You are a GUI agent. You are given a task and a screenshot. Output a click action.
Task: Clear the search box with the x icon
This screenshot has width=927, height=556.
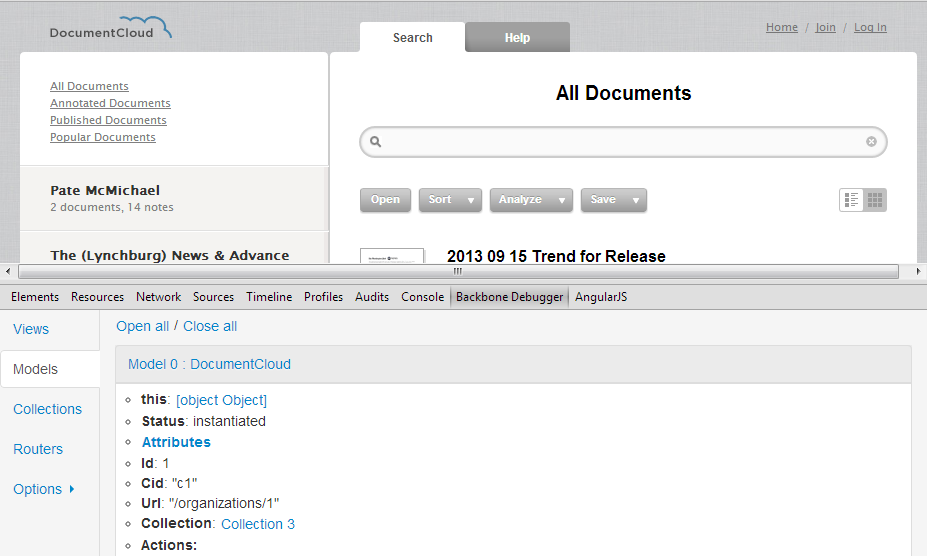point(871,141)
